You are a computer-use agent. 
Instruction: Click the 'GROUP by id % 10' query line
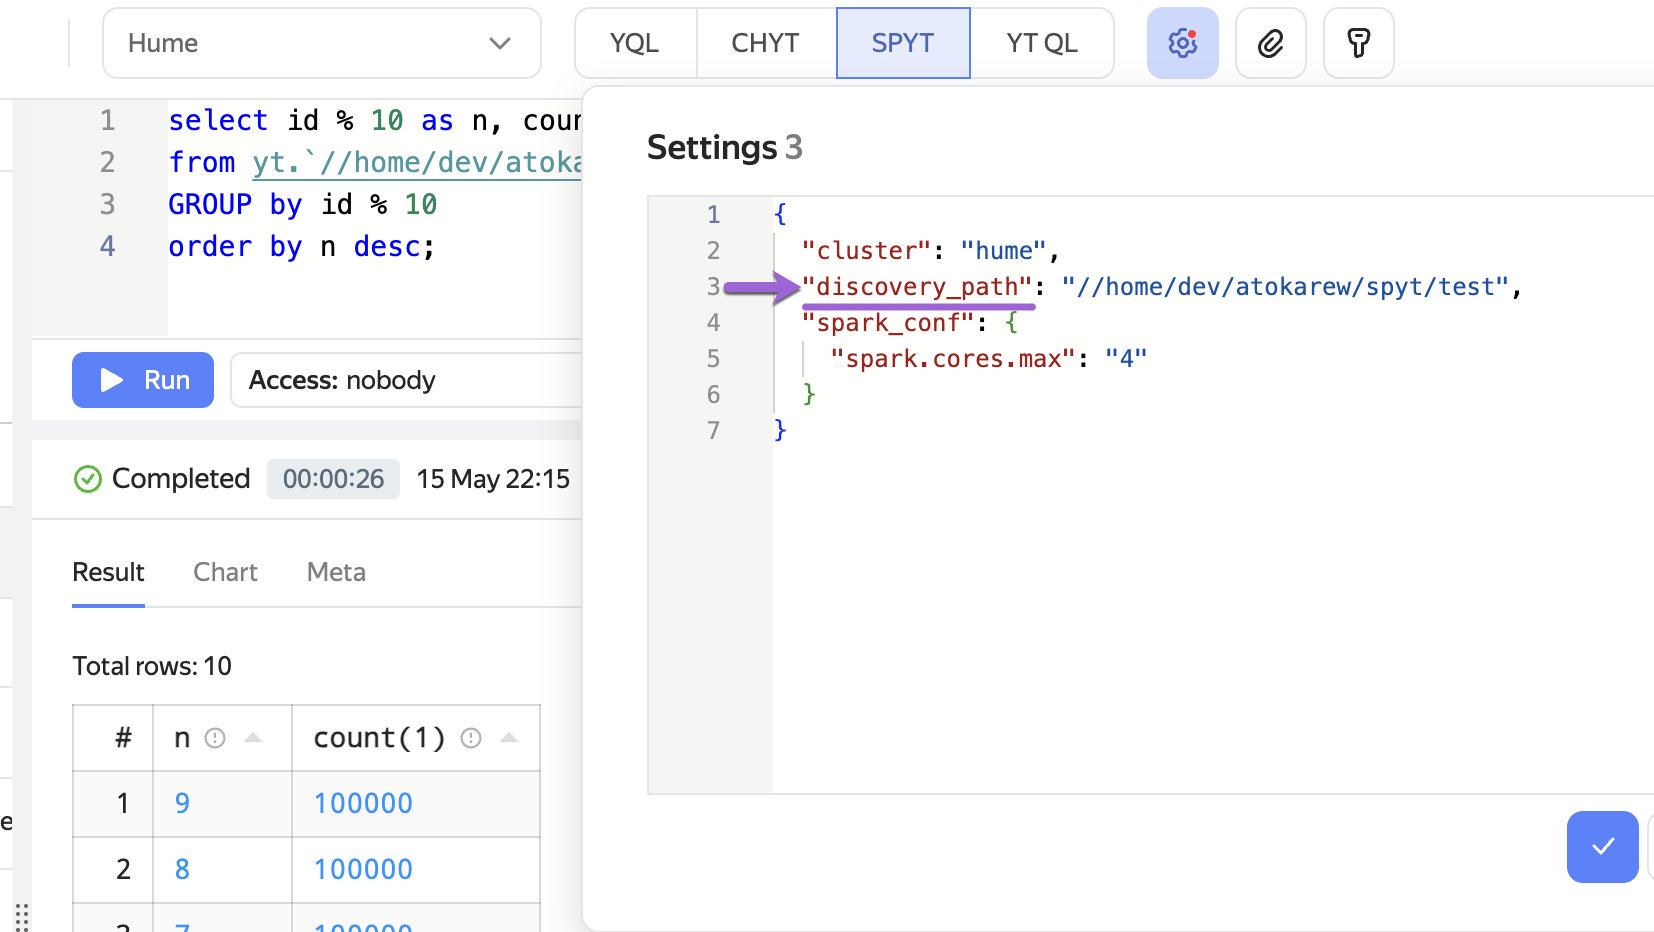pyautogui.click(x=302, y=204)
